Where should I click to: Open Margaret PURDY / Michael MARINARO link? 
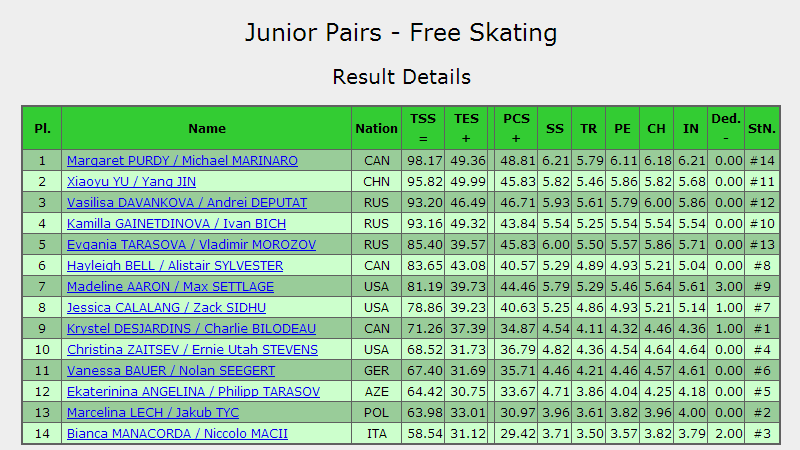pyautogui.click(x=182, y=161)
